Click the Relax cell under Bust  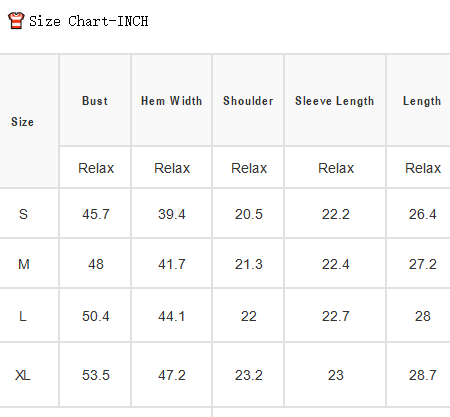pos(96,168)
